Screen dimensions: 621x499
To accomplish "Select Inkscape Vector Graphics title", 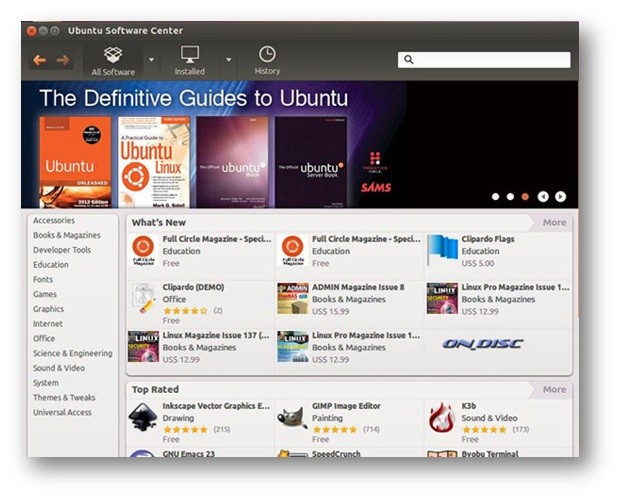I will click(216, 406).
